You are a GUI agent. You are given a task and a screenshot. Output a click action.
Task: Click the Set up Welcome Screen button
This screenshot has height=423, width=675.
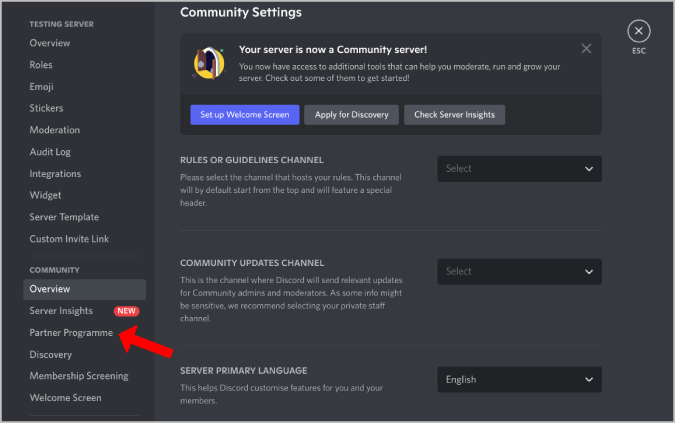(x=245, y=115)
